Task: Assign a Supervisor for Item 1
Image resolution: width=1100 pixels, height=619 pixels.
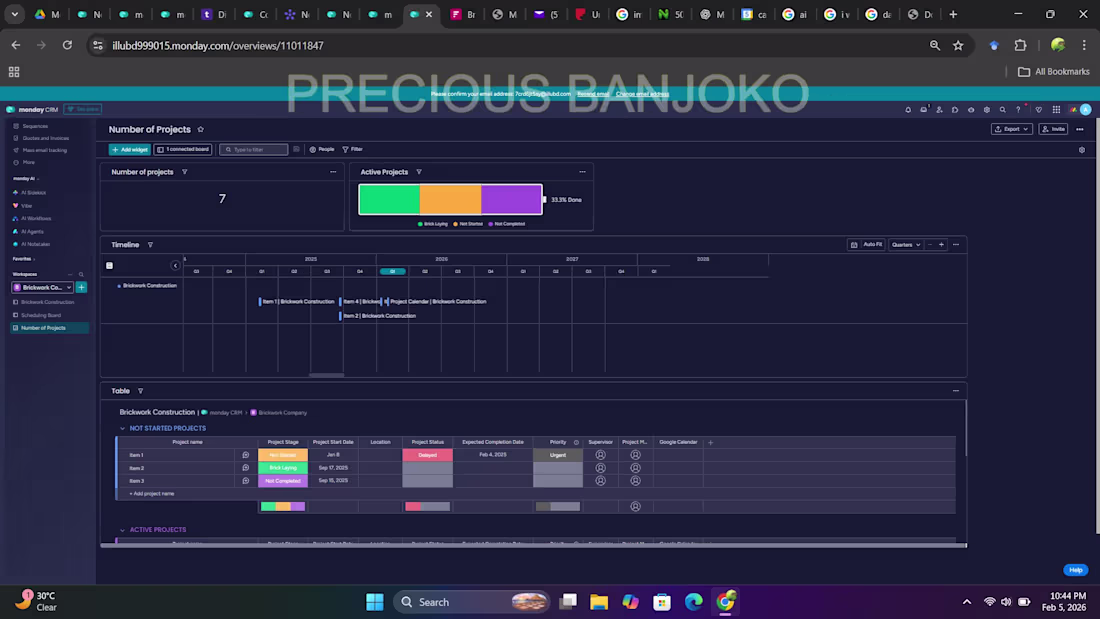Action: (x=601, y=455)
